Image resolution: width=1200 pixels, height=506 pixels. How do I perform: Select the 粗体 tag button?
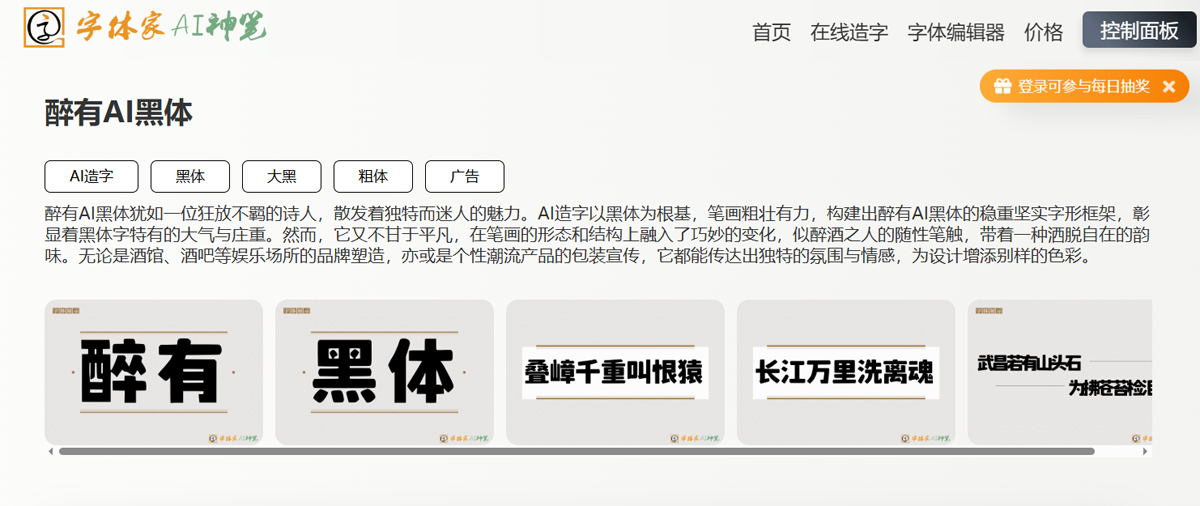[373, 176]
